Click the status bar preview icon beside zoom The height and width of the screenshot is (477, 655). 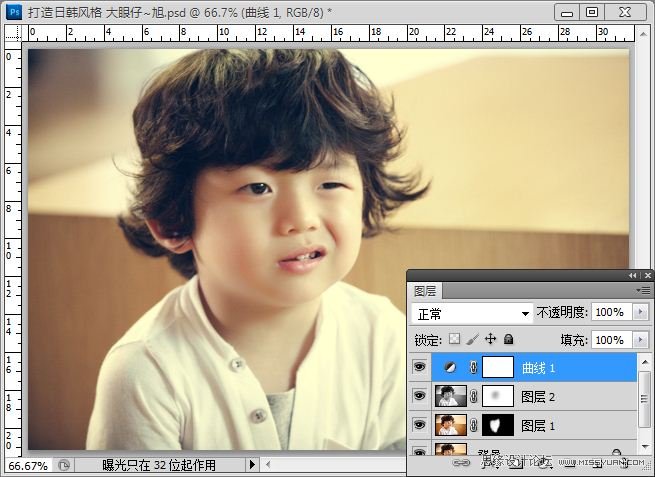[63, 465]
